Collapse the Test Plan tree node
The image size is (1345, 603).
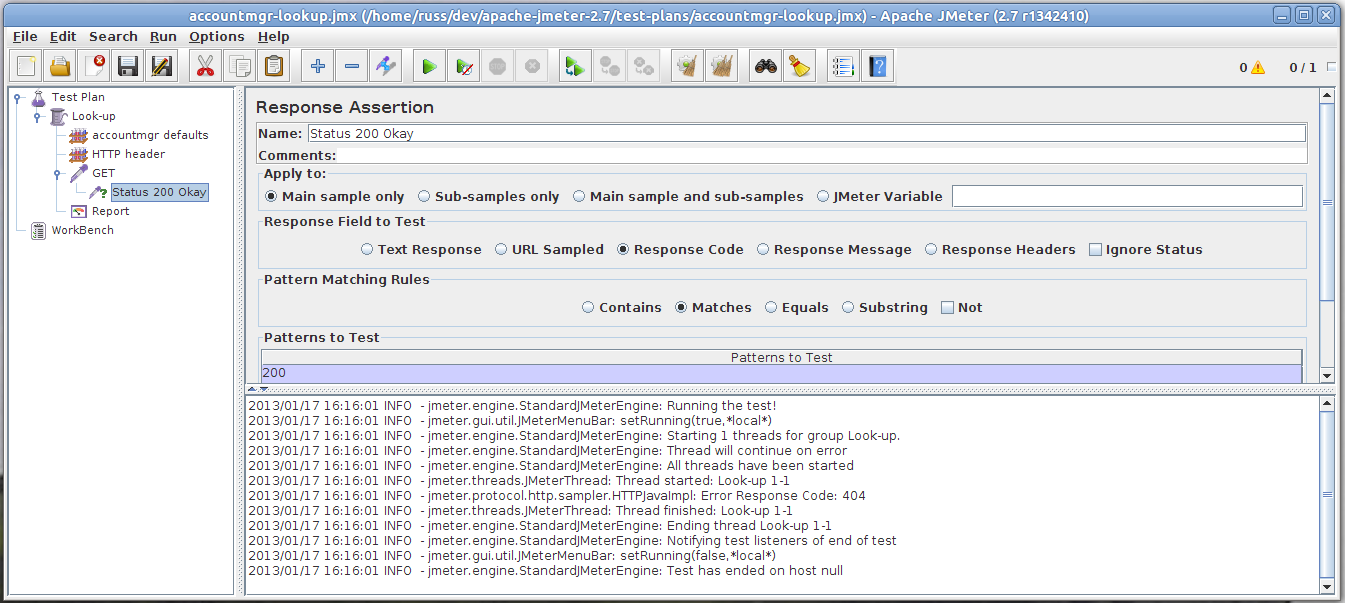click(17, 98)
